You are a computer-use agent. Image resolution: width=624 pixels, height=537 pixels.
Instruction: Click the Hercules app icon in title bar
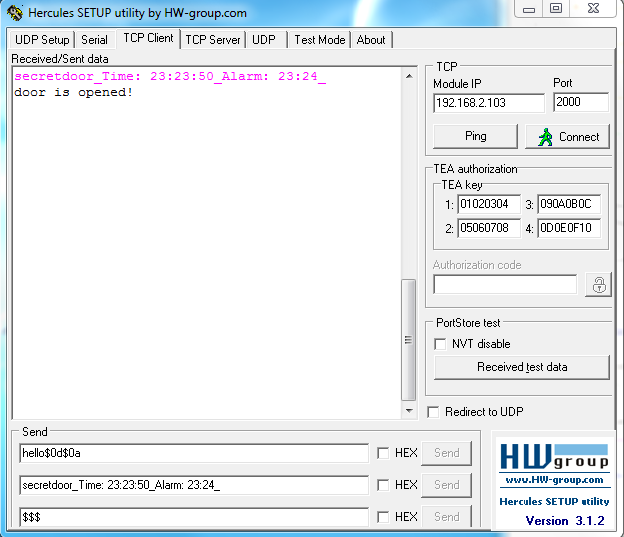point(15,13)
